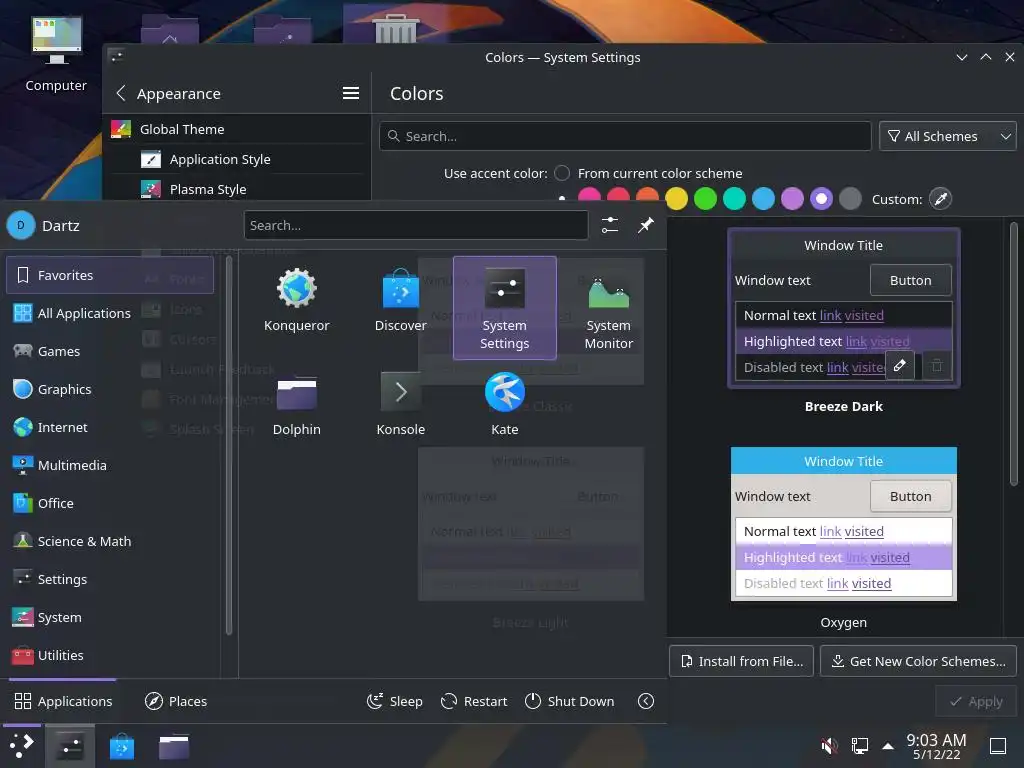The image size is (1024, 768).
Task: Click Shut Down button
Action: coord(569,701)
